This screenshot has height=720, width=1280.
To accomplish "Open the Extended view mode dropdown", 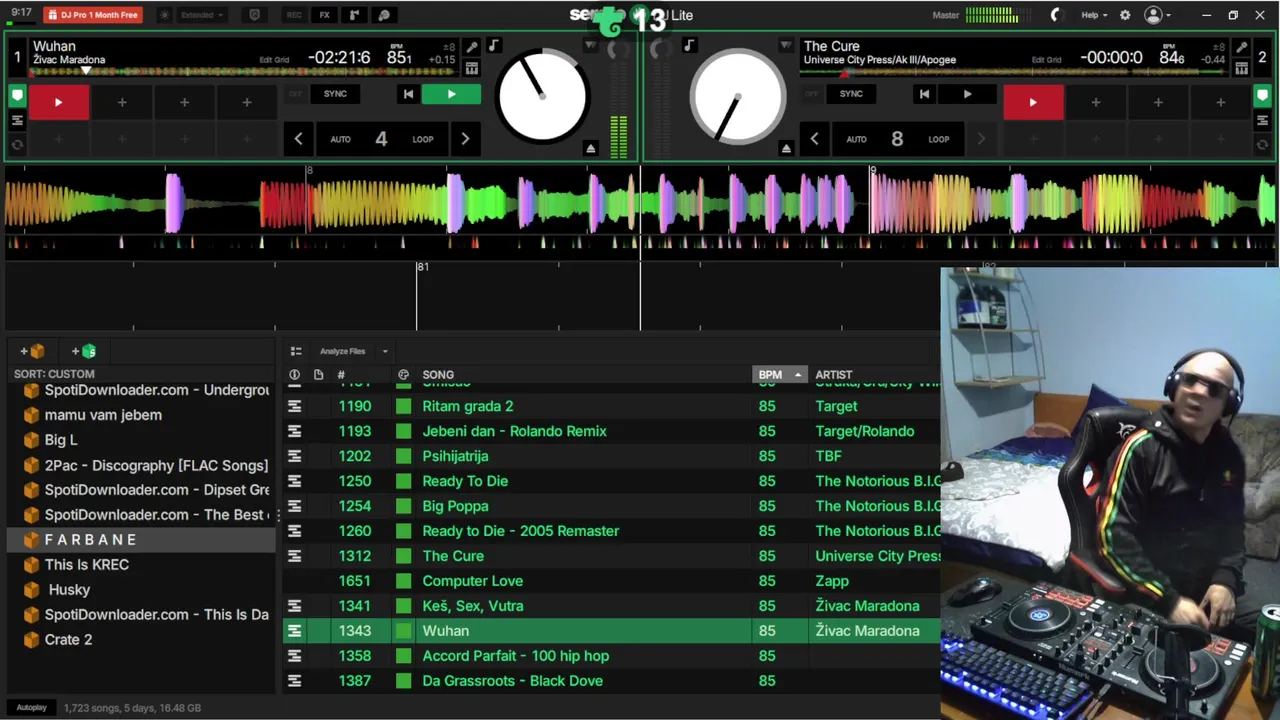I will click(x=202, y=15).
